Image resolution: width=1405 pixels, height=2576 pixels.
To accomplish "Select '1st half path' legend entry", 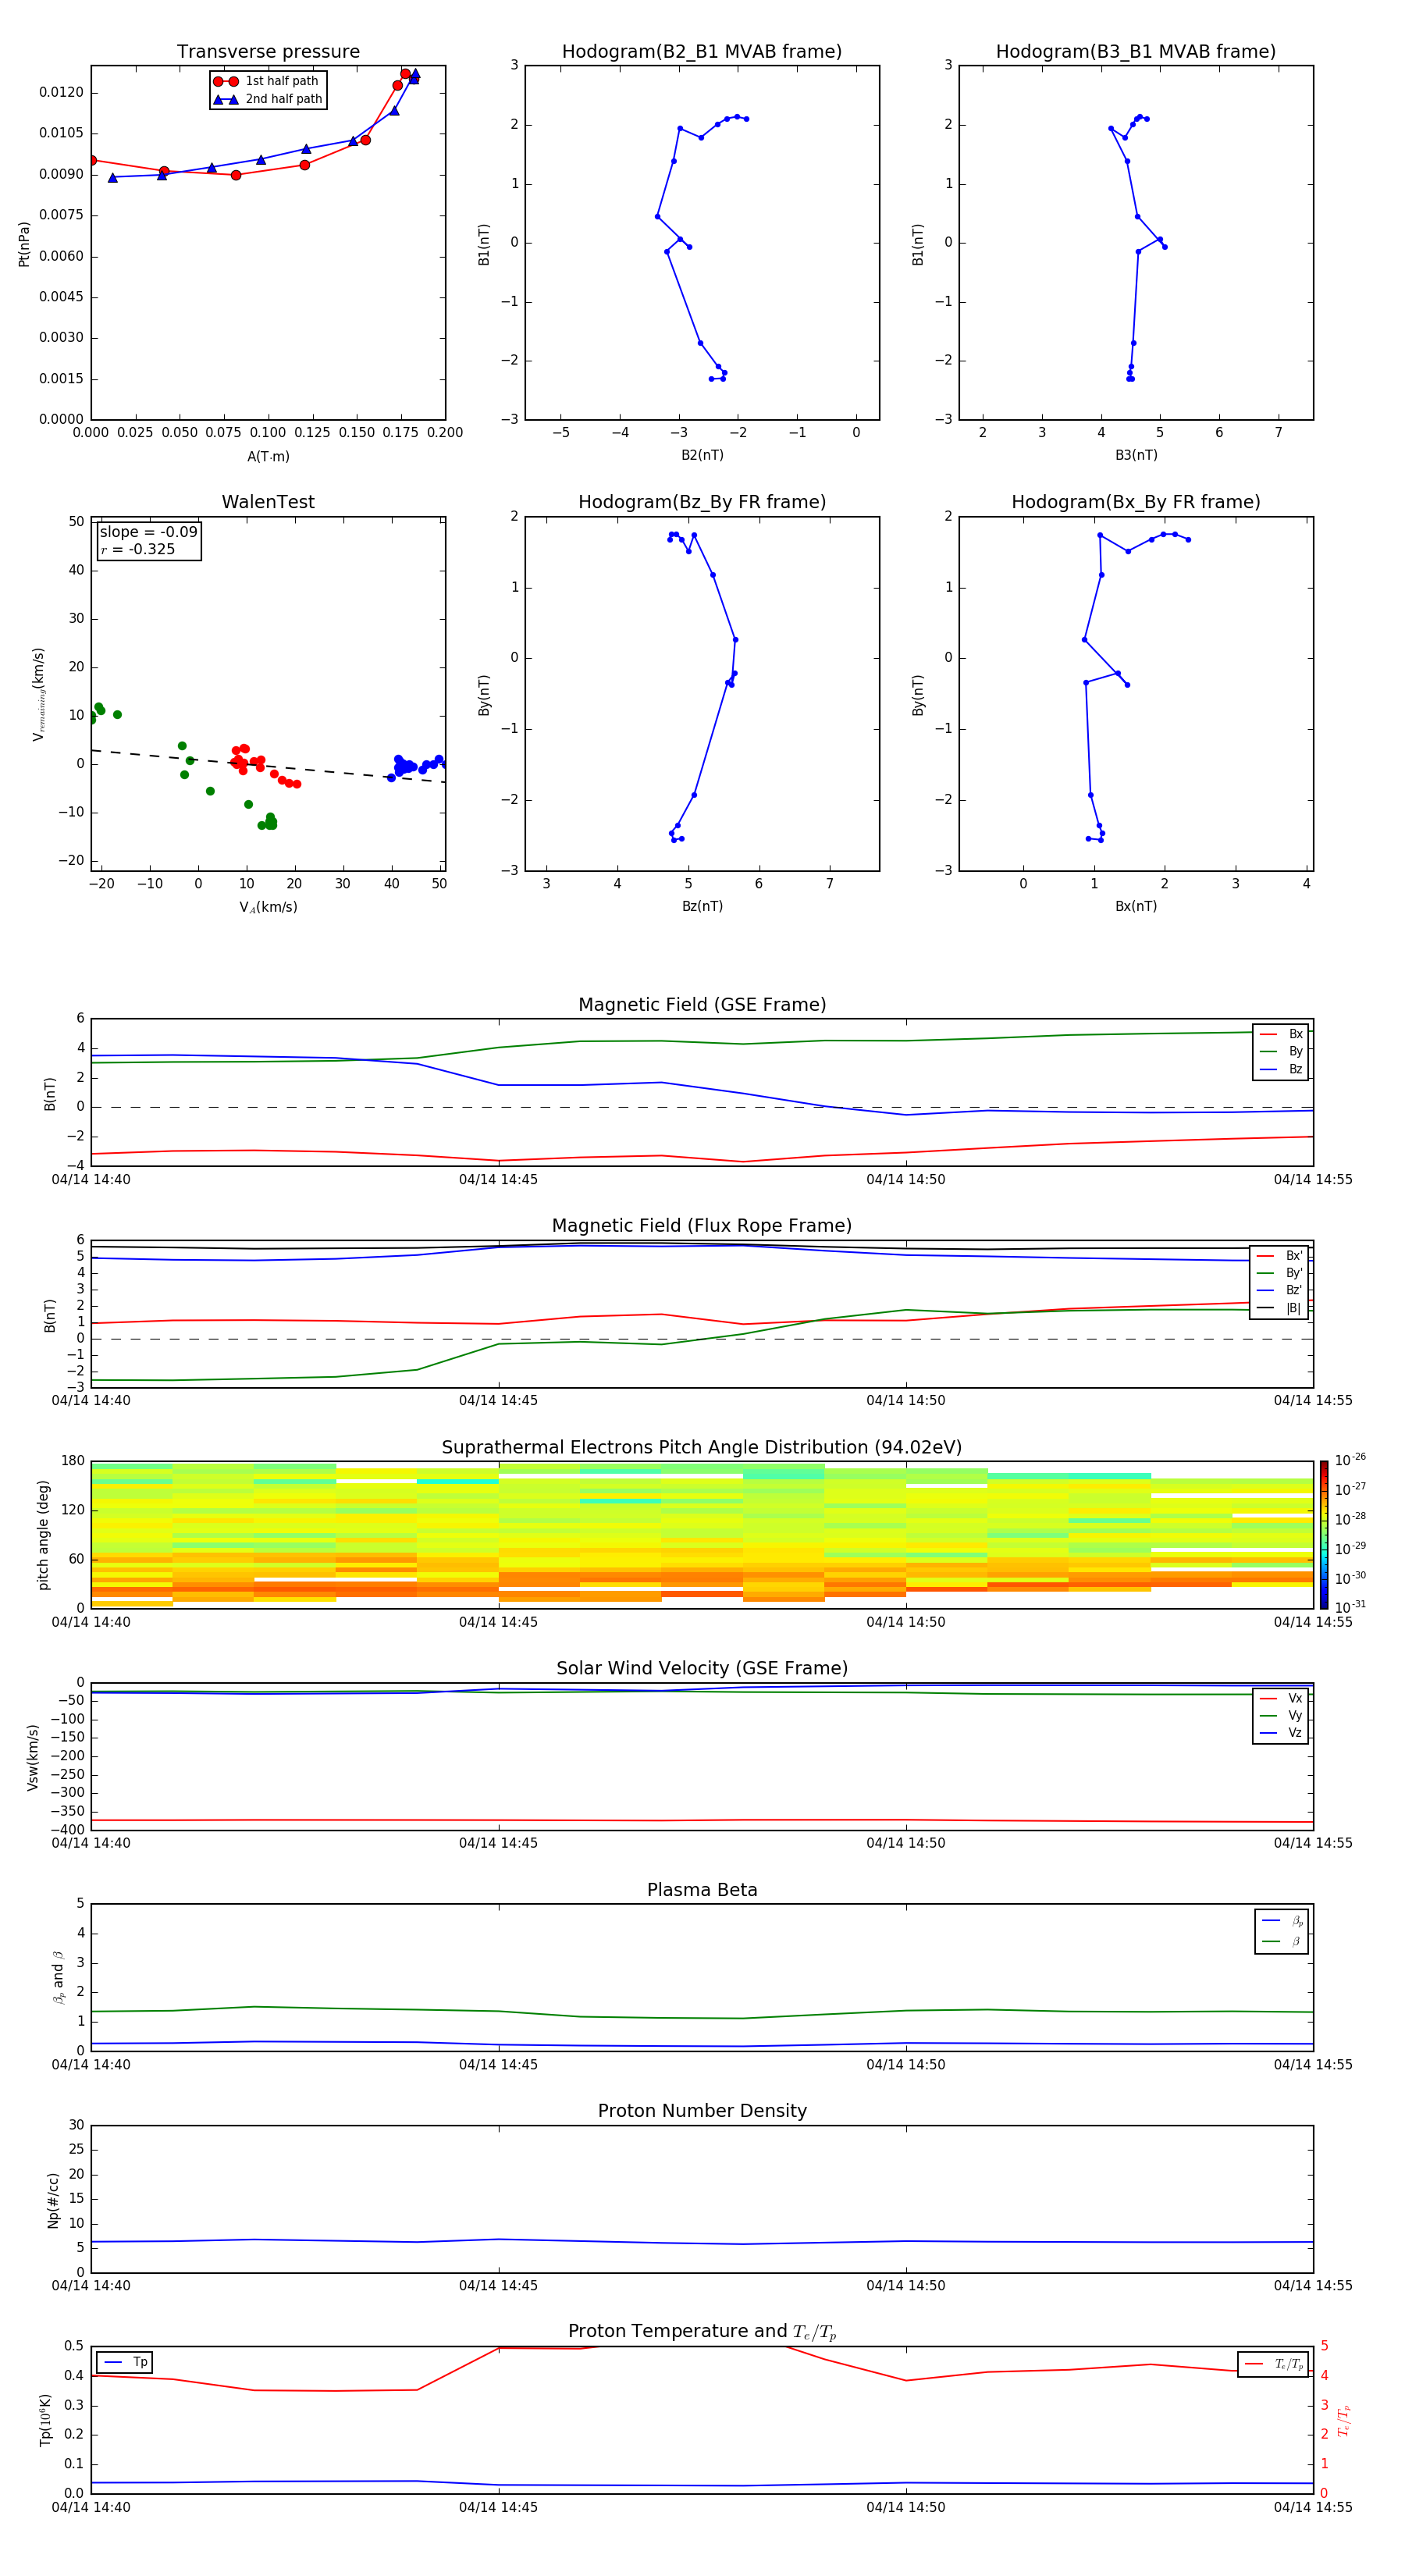I will coord(267,81).
